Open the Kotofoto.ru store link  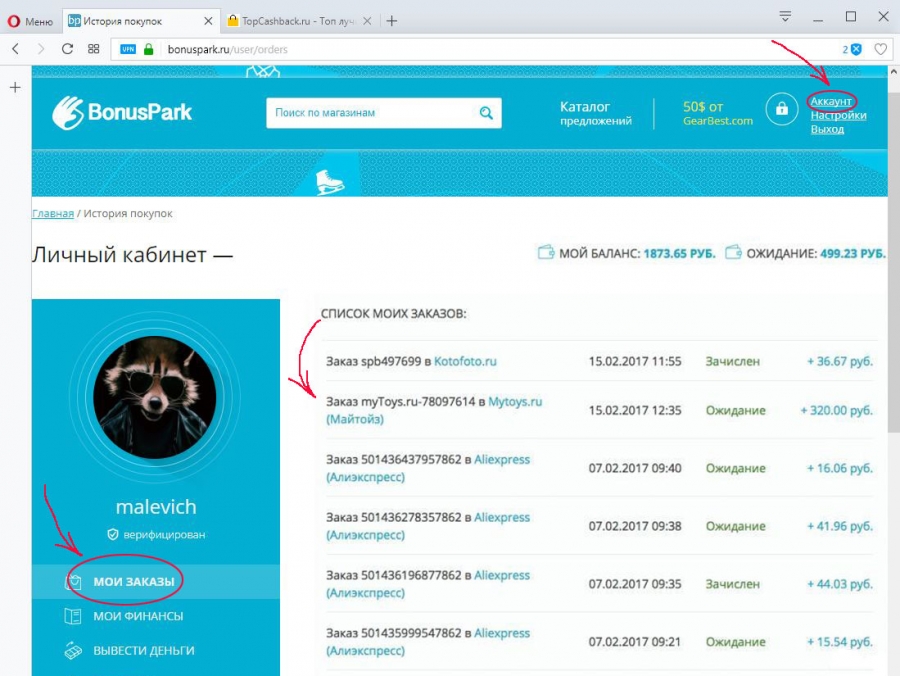pos(465,362)
